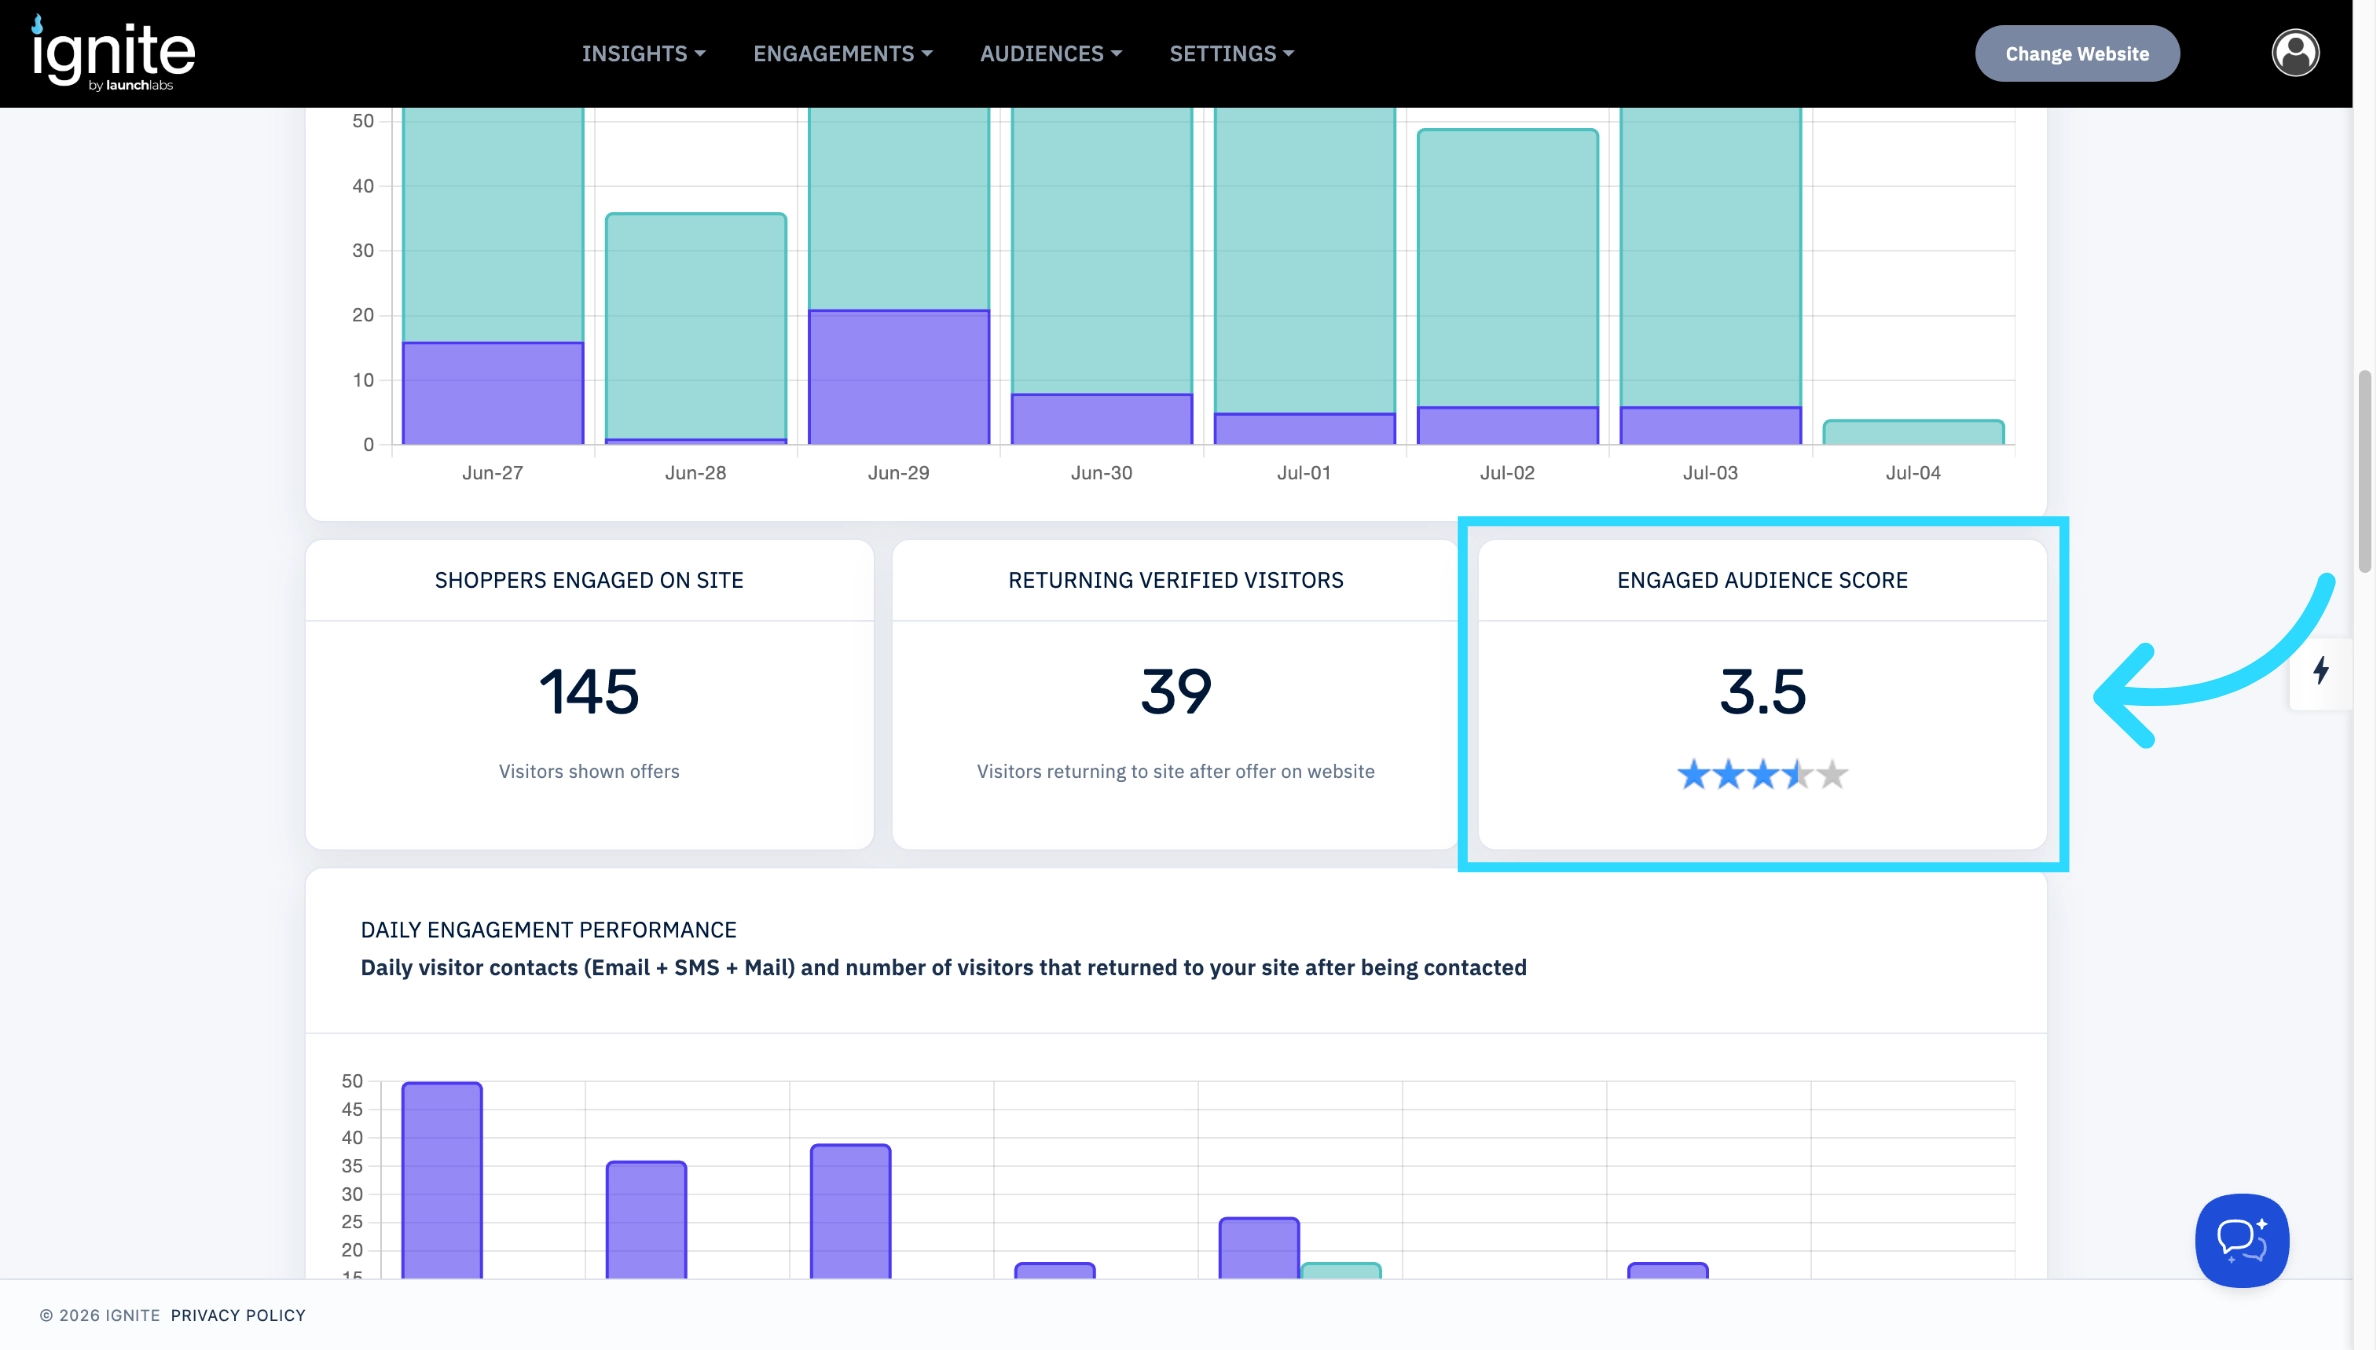Expand the Insights dropdown menu
This screenshot has width=2376, height=1350.
(644, 54)
